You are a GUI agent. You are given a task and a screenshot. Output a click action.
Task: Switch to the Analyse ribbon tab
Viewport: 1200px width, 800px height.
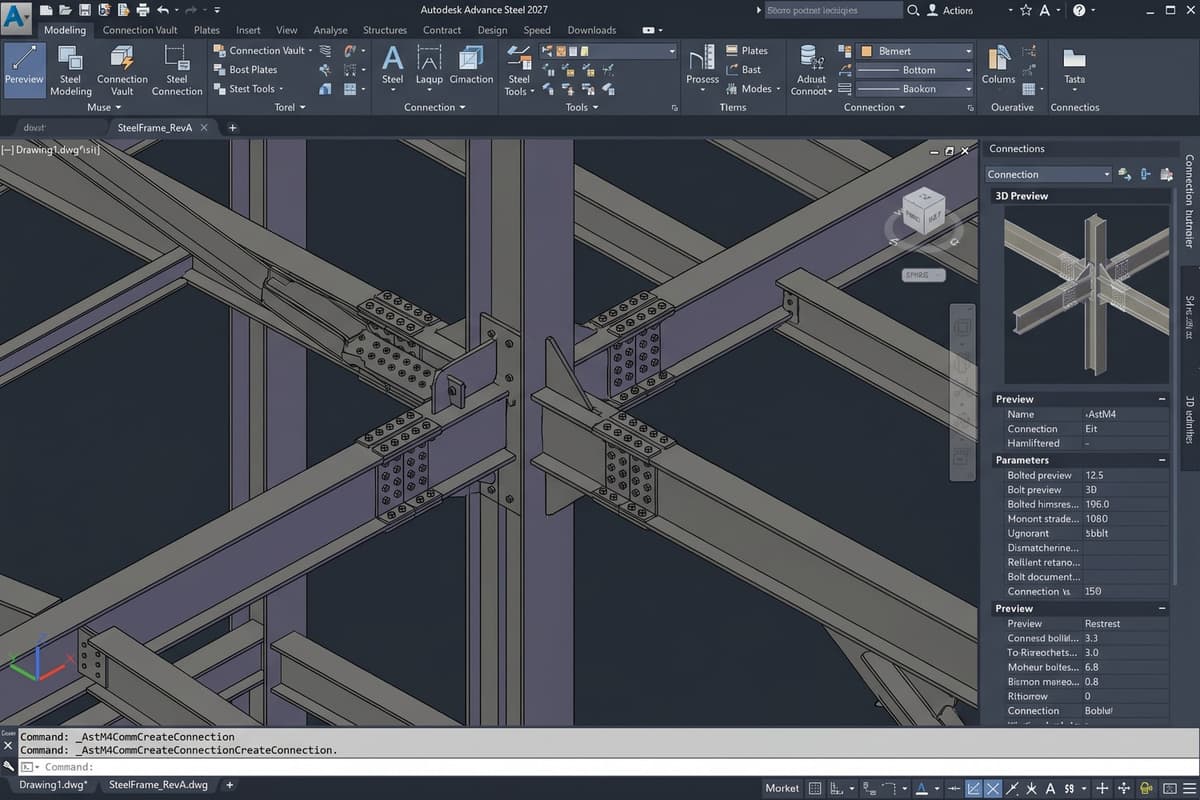point(330,30)
